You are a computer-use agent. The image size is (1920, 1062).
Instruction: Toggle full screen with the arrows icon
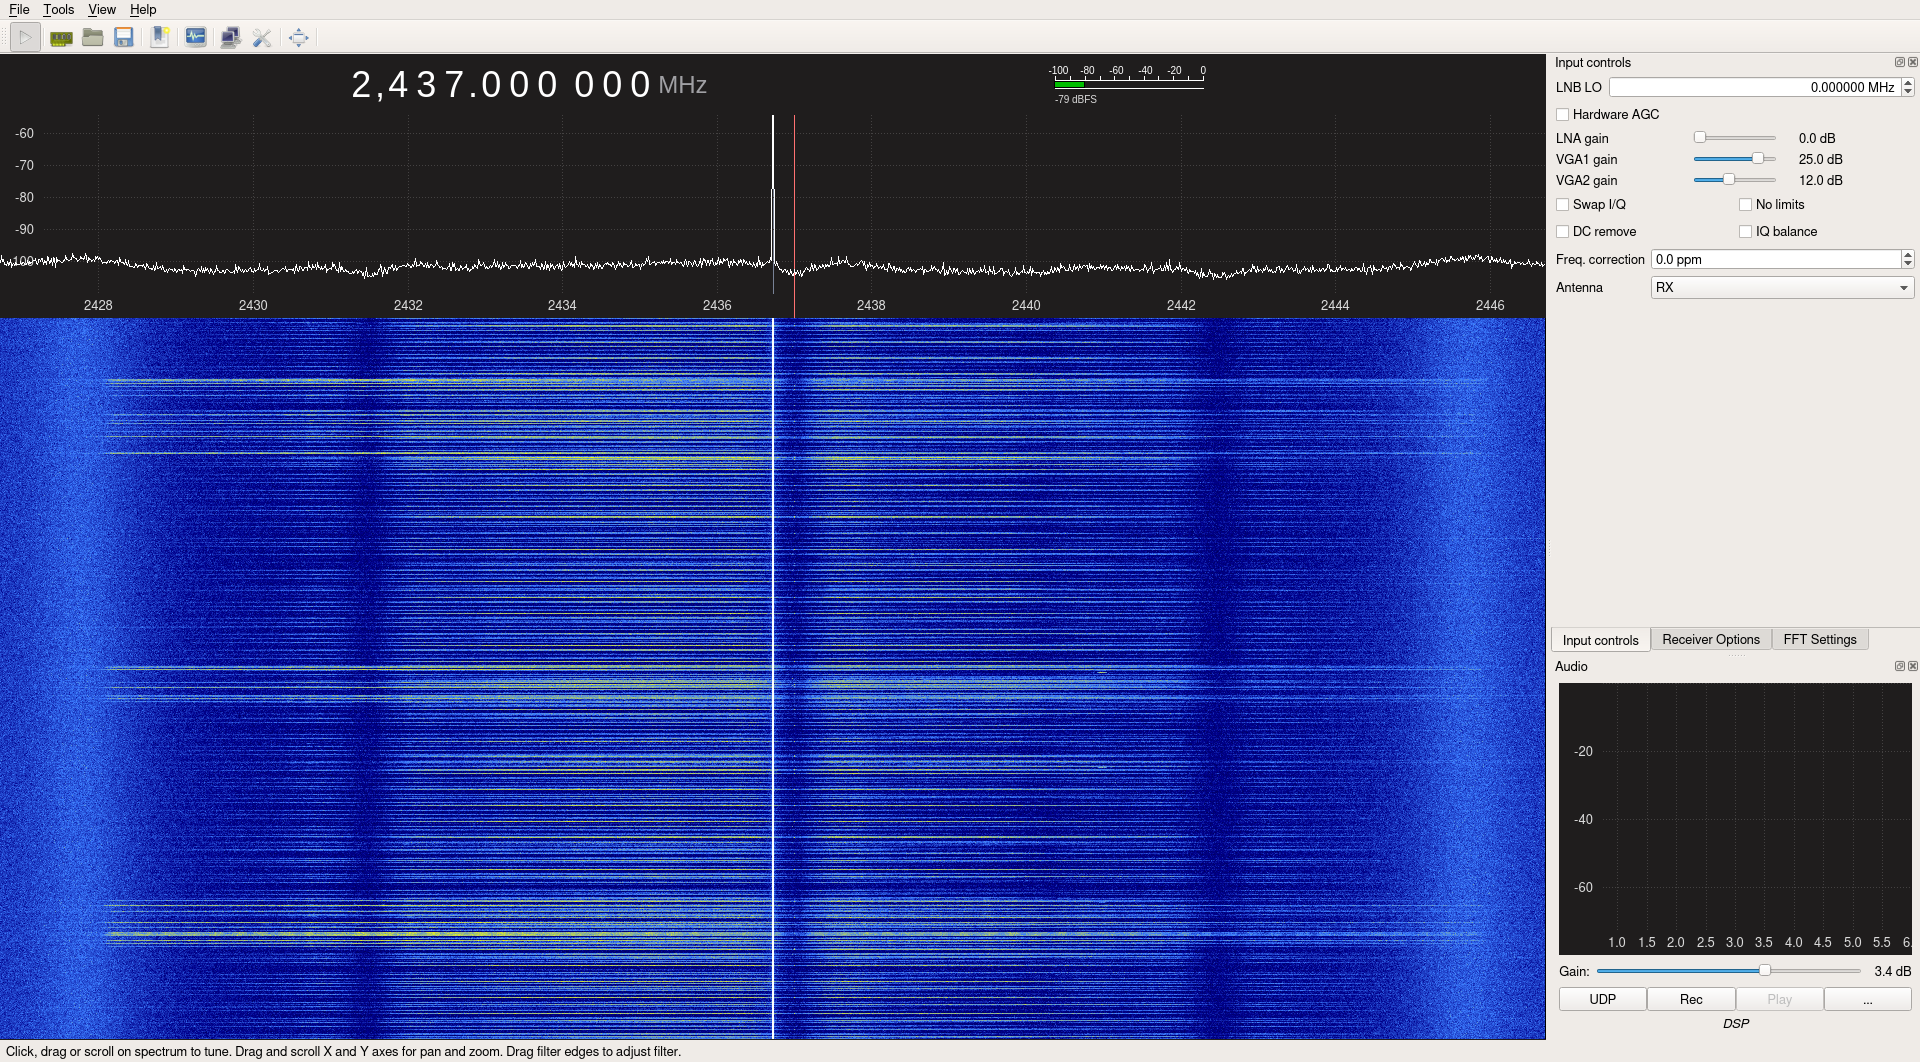coord(299,38)
